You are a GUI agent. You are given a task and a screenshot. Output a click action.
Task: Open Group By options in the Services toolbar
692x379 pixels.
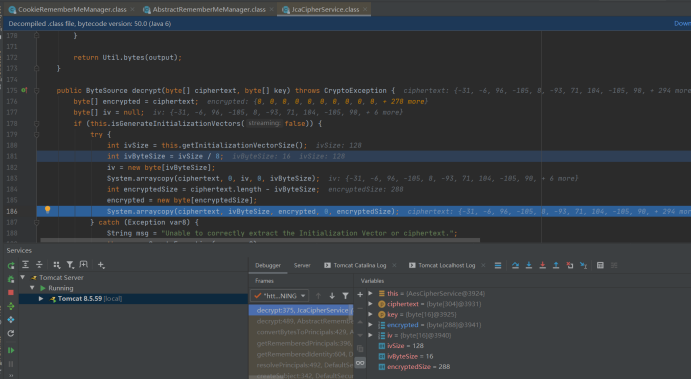point(56,265)
